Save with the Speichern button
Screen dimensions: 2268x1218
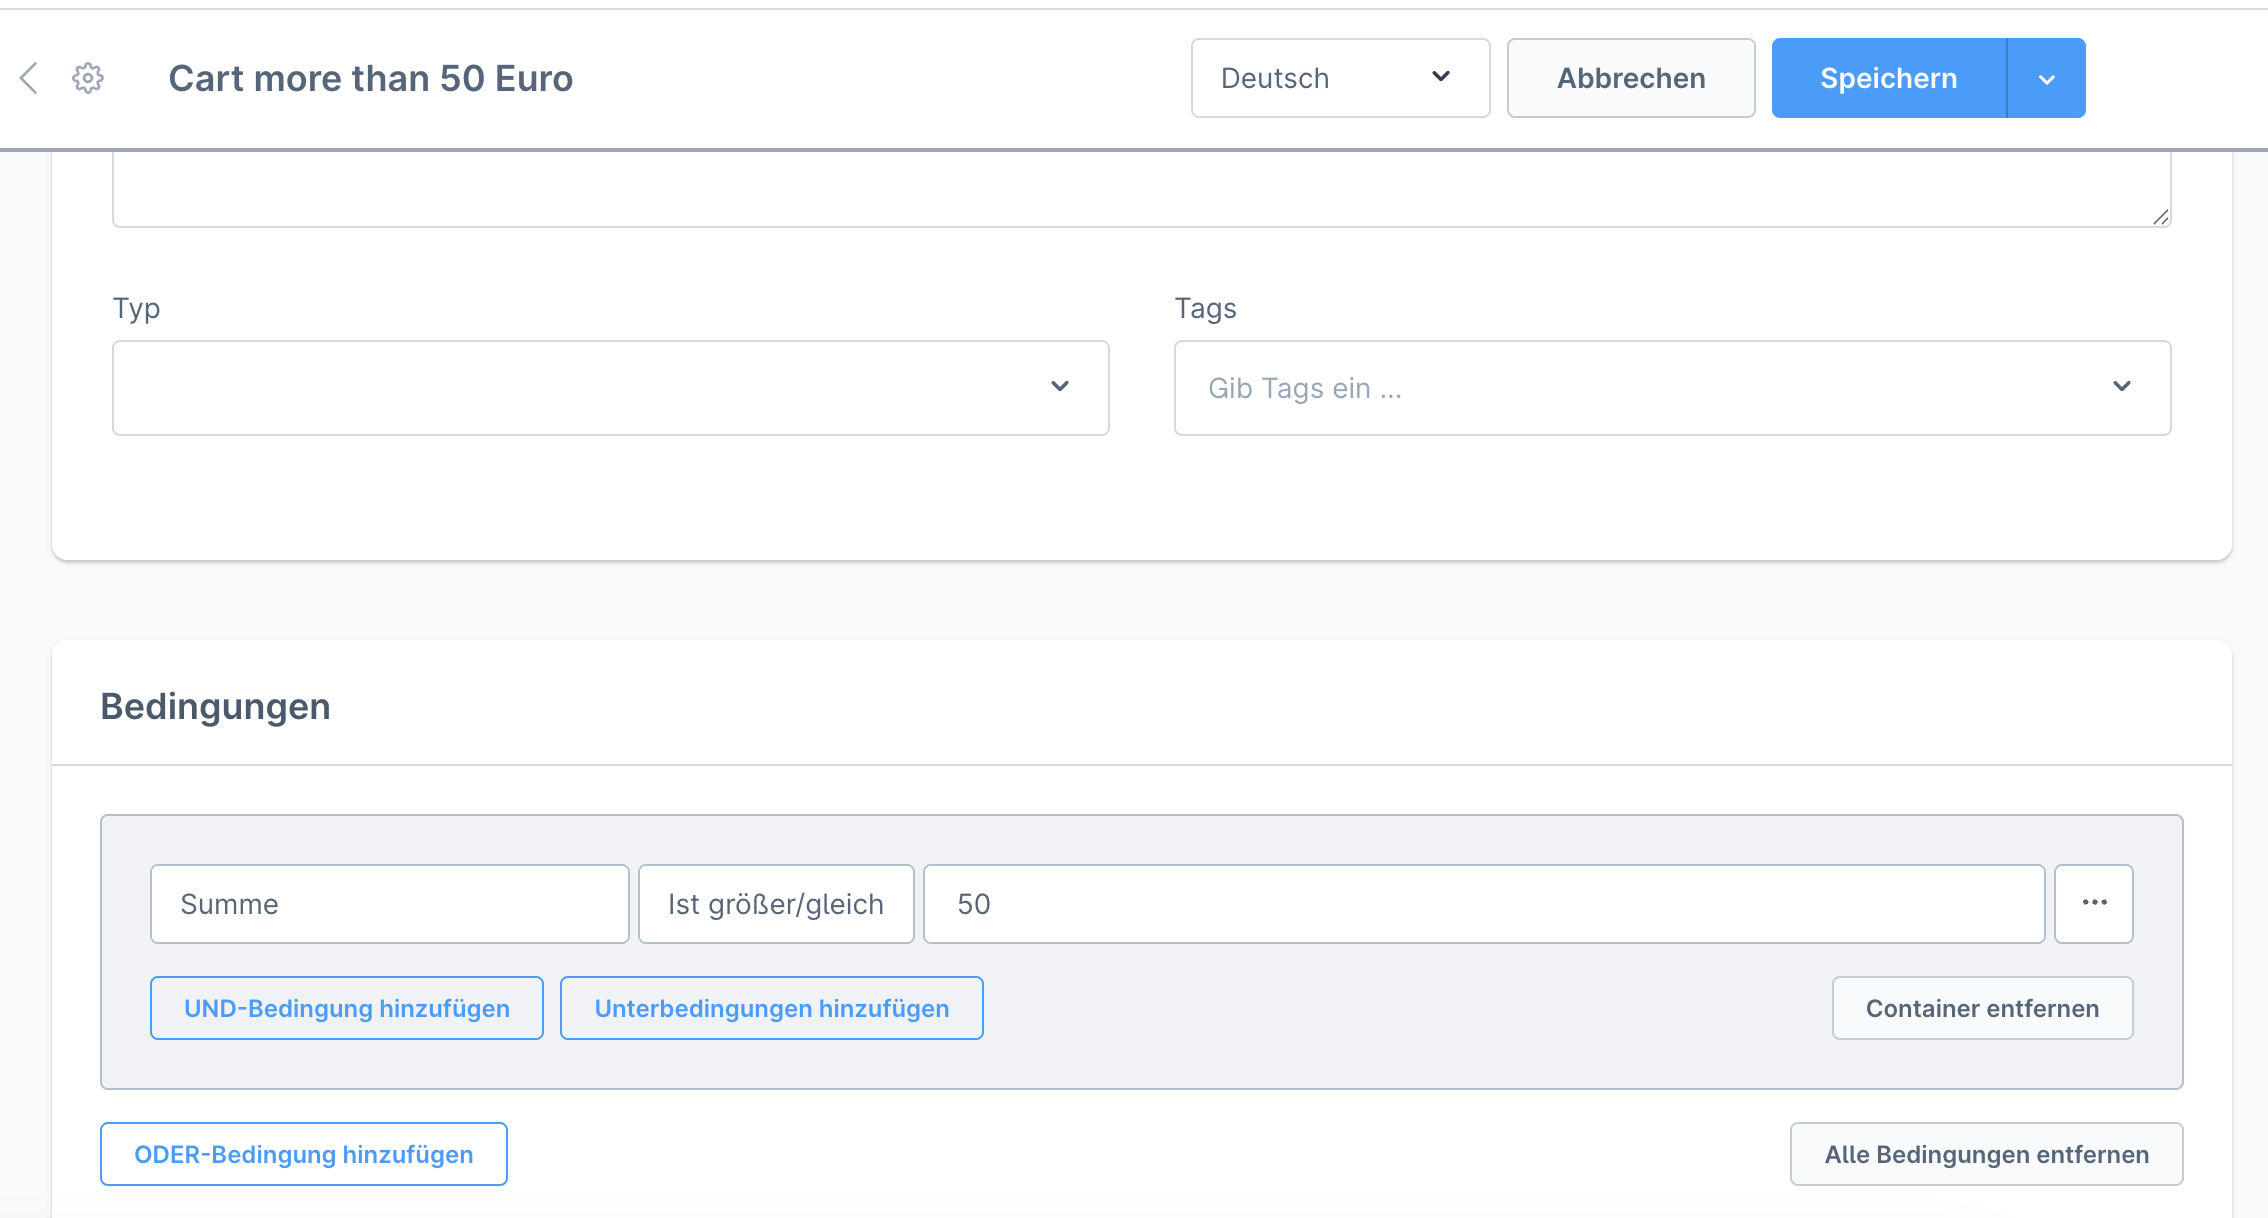click(1888, 78)
